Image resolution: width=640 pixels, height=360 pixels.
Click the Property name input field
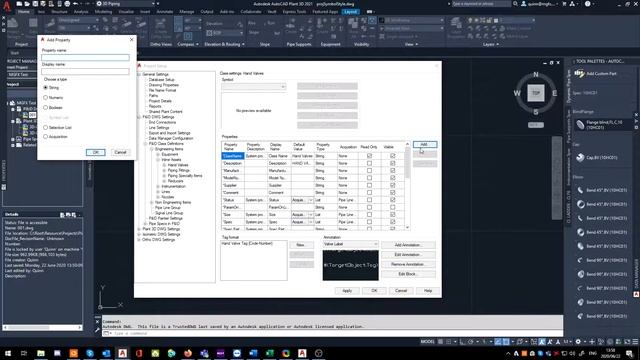pos(85,58)
